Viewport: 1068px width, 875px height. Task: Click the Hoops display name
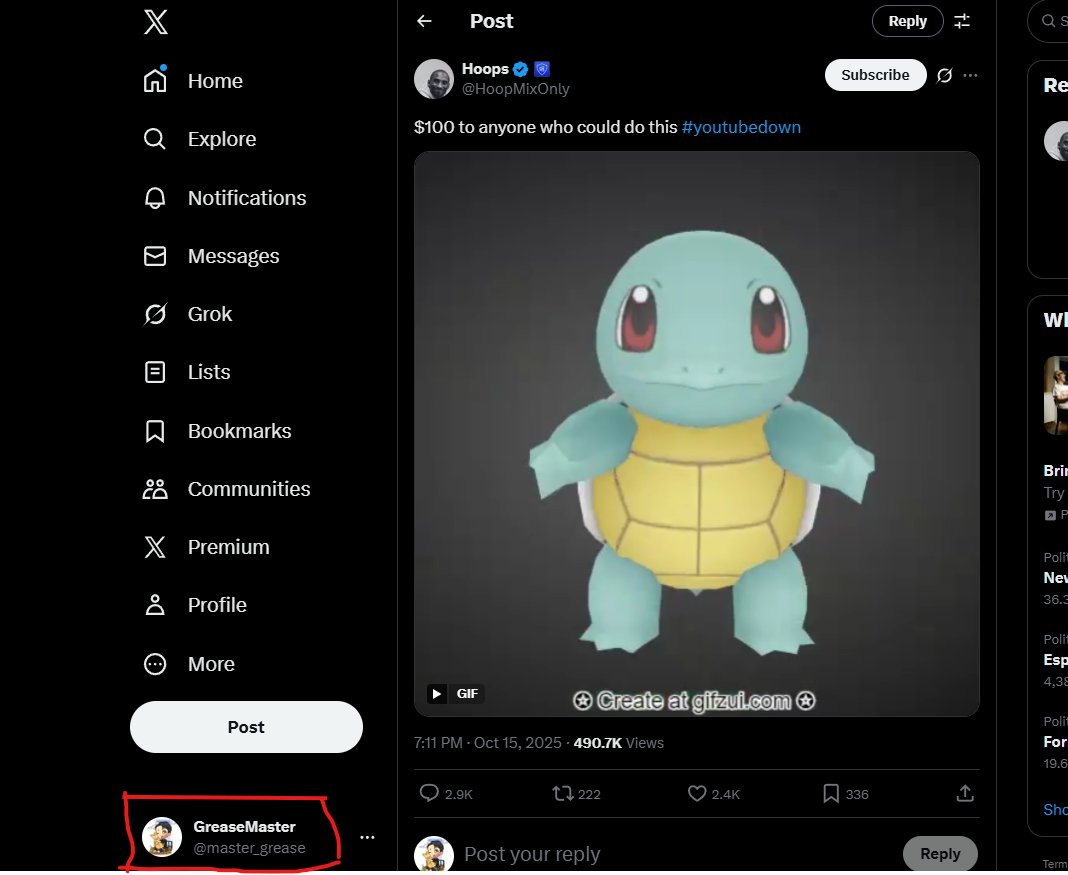click(485, 69)
